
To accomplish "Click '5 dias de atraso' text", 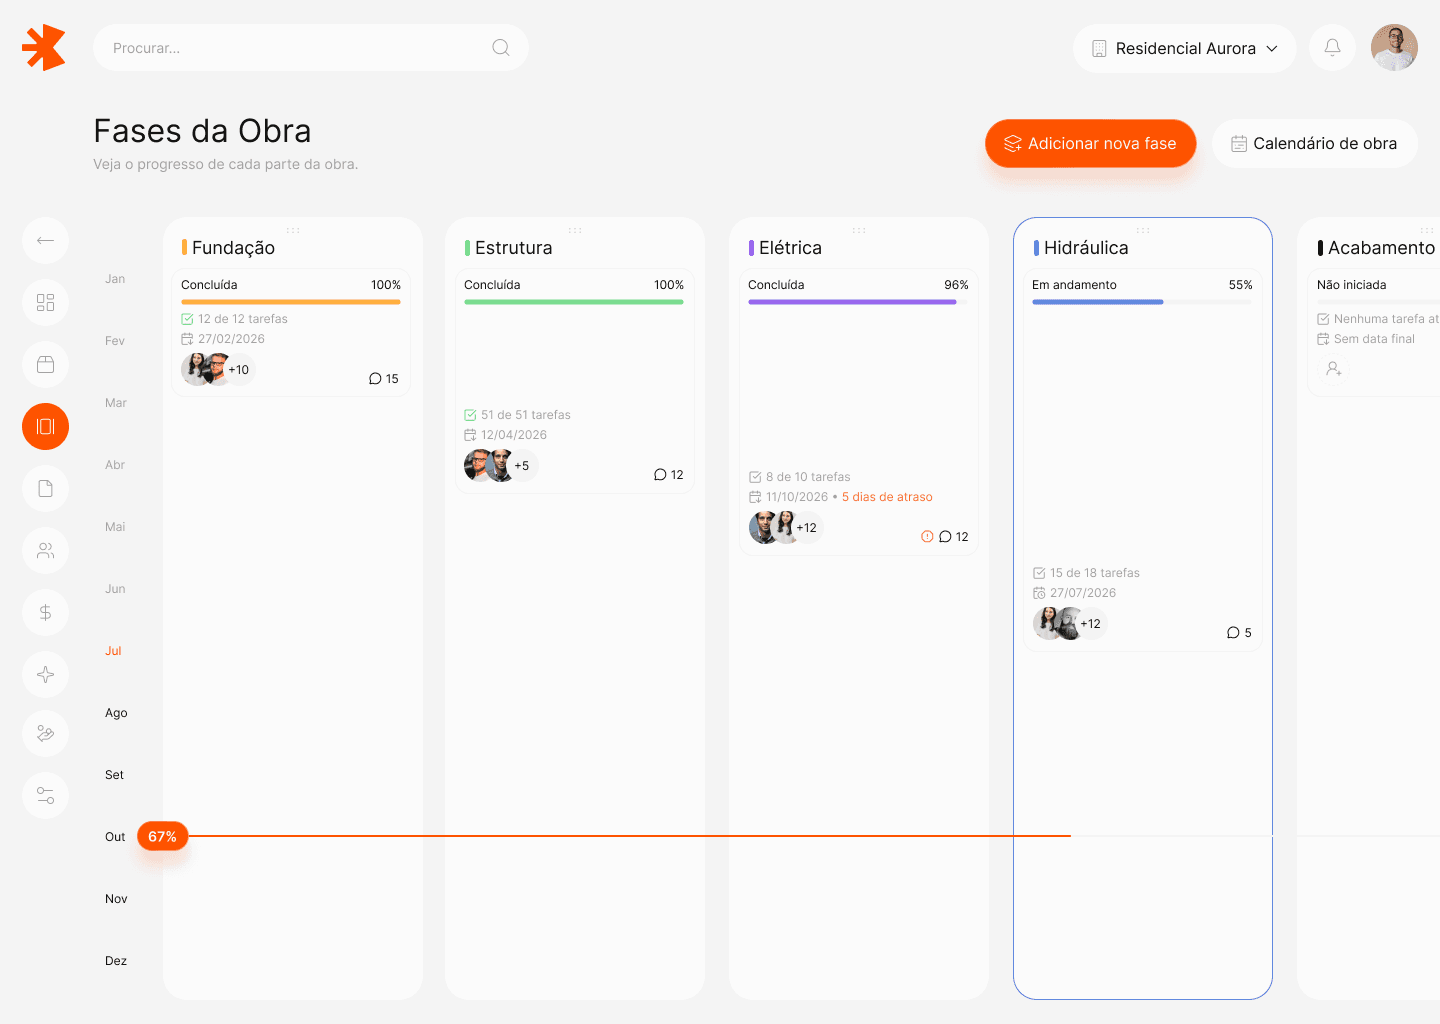I will [887, 497].
